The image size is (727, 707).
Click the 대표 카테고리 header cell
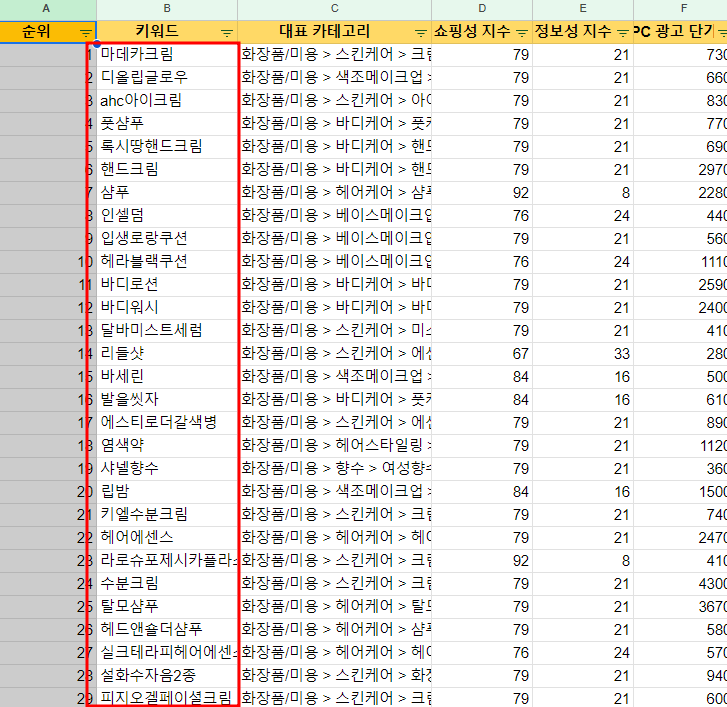[334, 32]
